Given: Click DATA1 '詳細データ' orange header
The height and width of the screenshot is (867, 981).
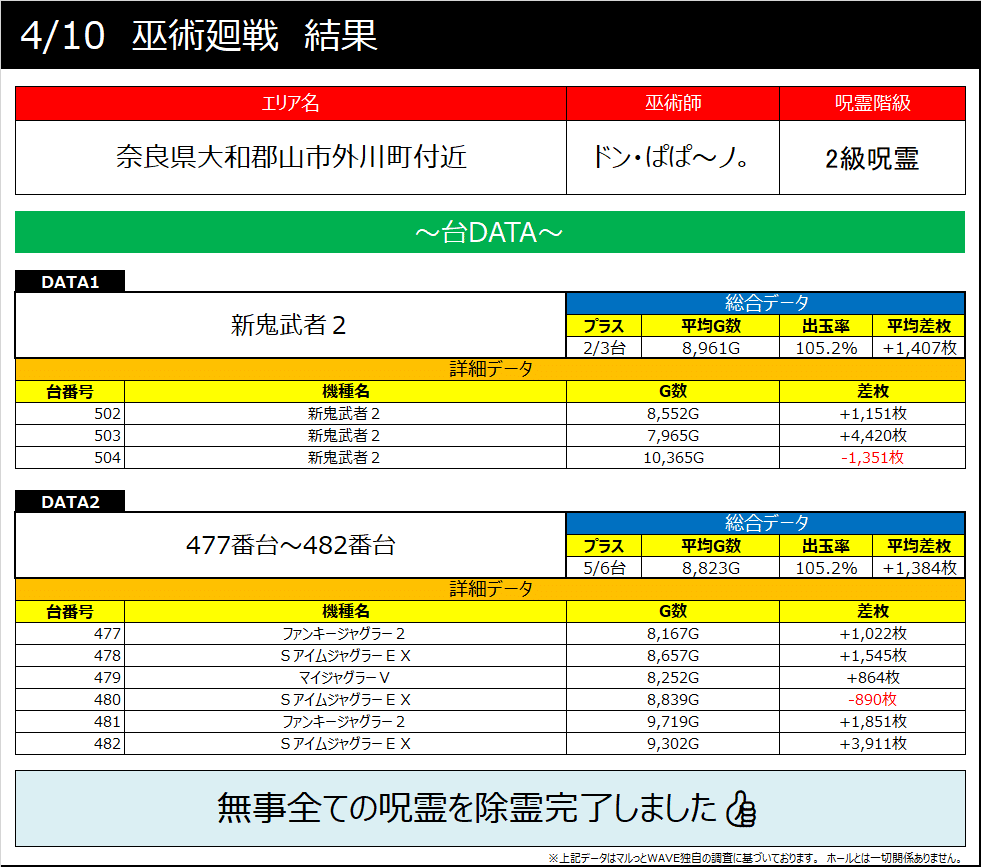Looking at the screenshot, I should click(490, 369).
